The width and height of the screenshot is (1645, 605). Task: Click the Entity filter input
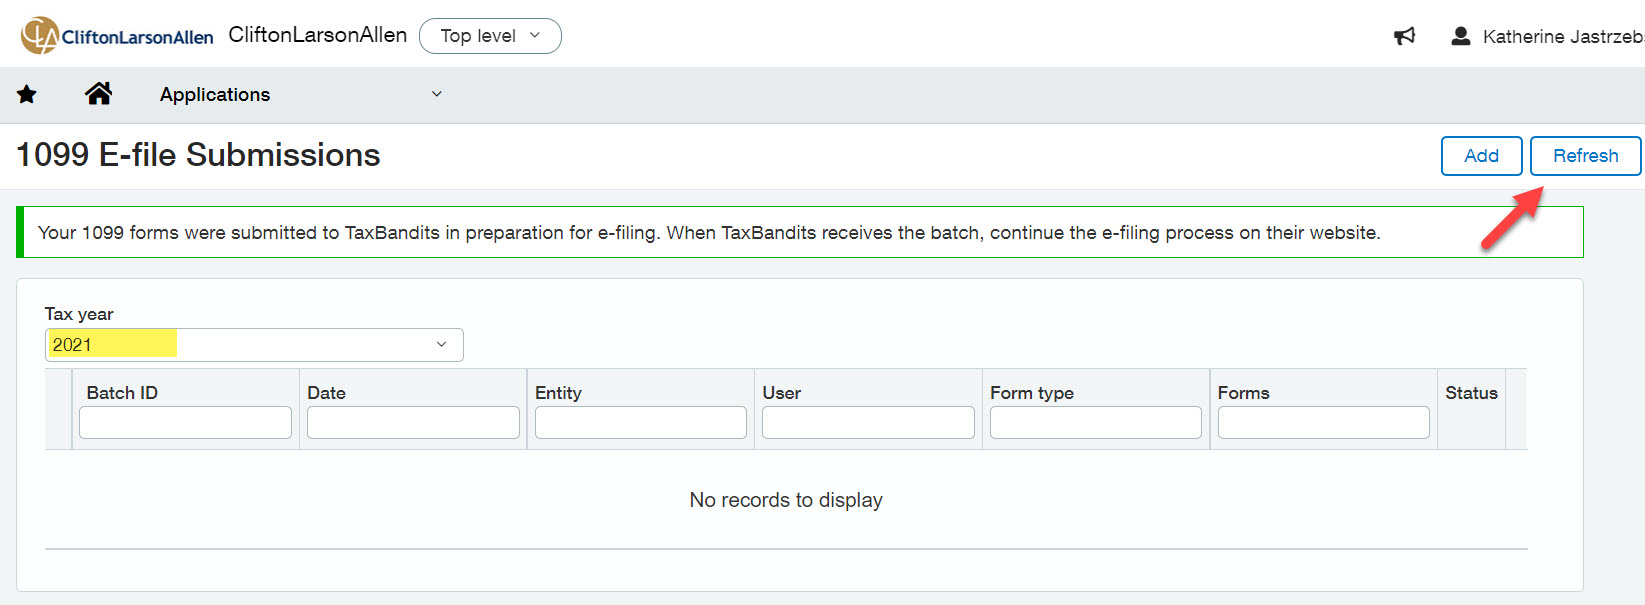tap(640, 423)
